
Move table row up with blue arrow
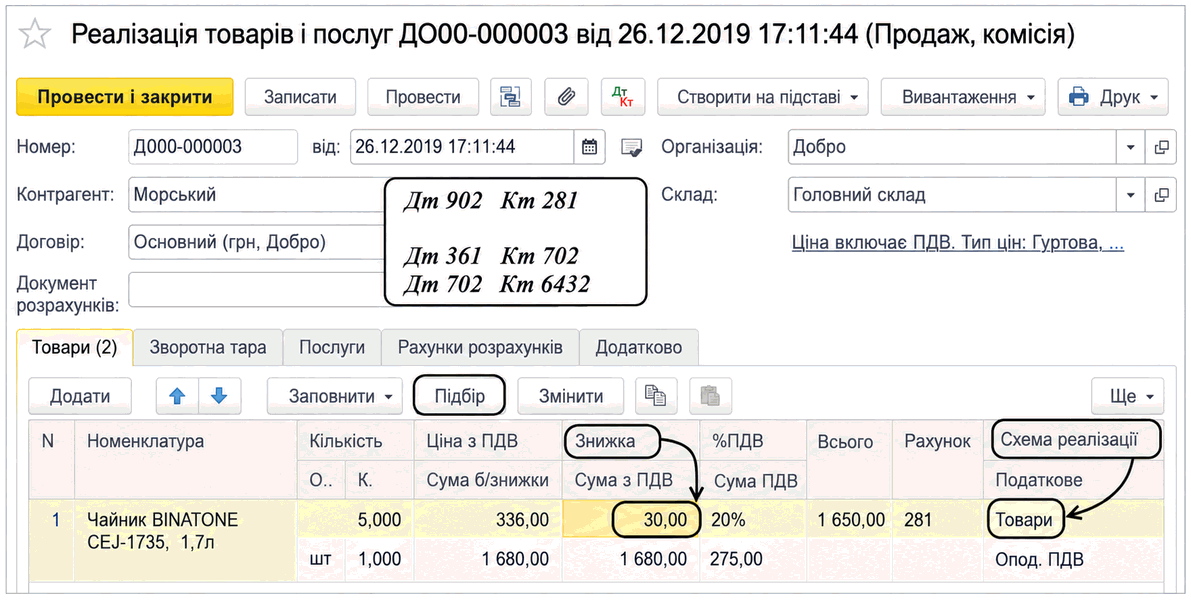[177, 396]
